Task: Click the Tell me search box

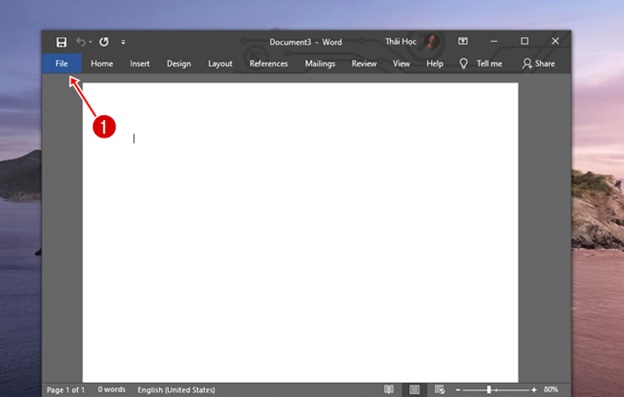Action: [489, 64]
